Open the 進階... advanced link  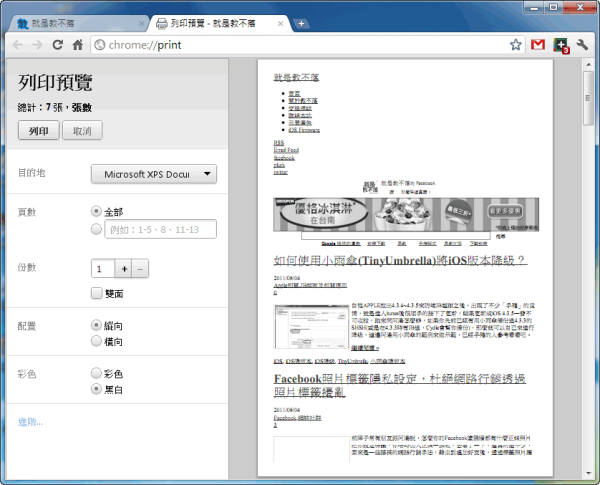pos(30,422)
